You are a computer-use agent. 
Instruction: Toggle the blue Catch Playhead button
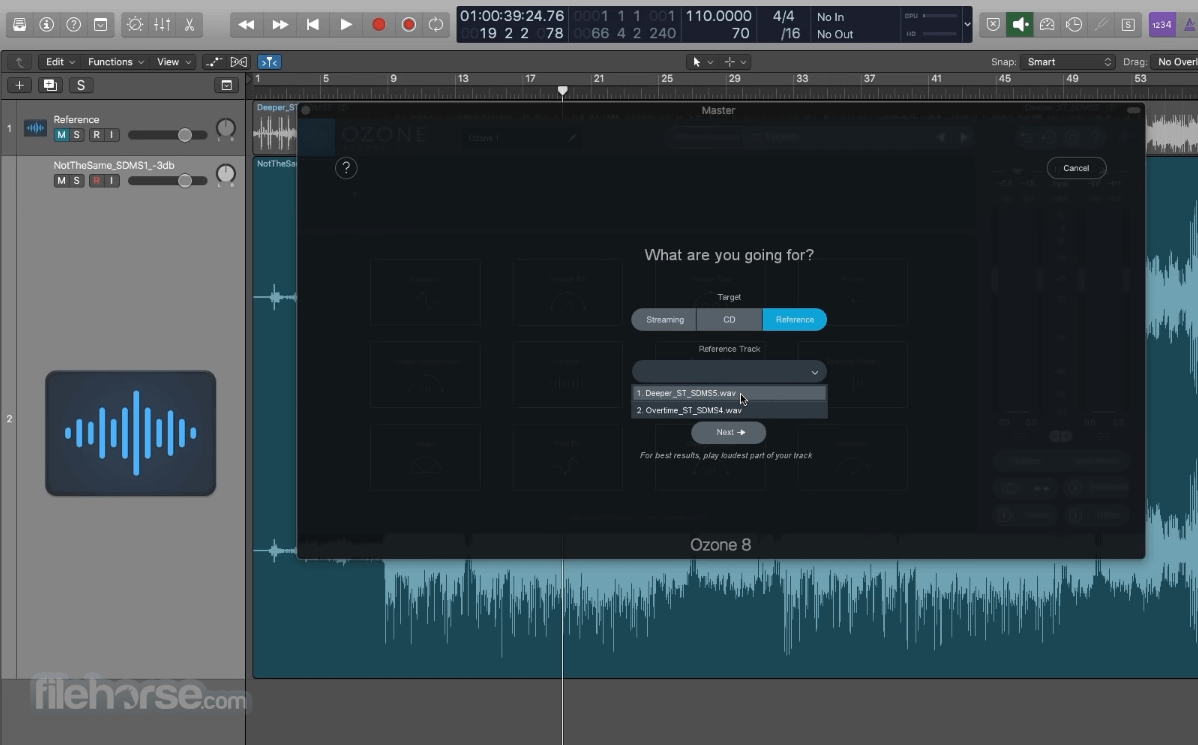pyautogui.click(x=269, y=62)
